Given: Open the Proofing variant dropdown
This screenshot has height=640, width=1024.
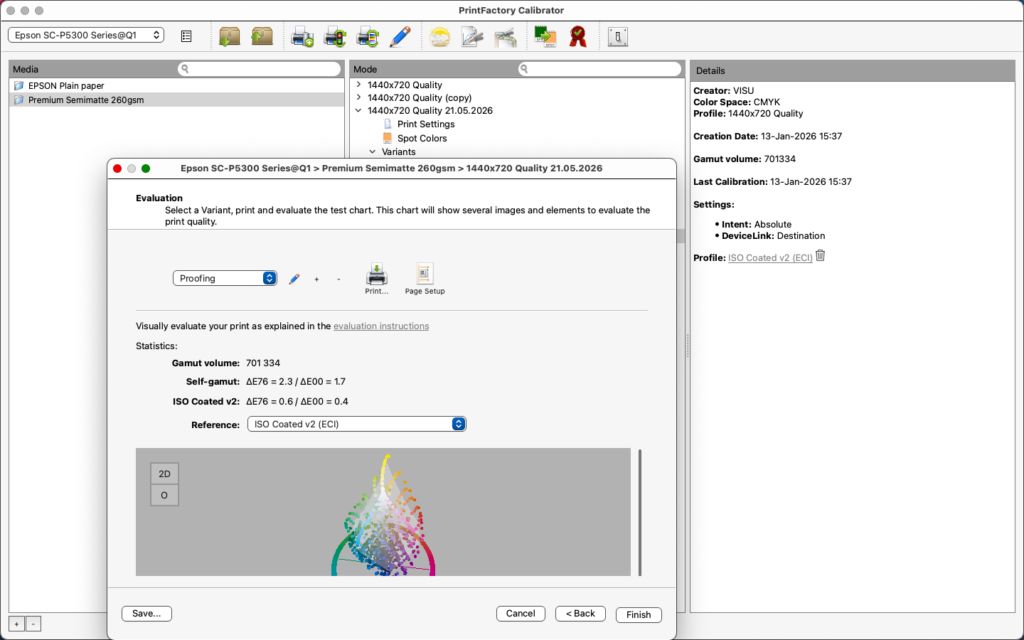Looking at the screenshot, I should 225,278.
